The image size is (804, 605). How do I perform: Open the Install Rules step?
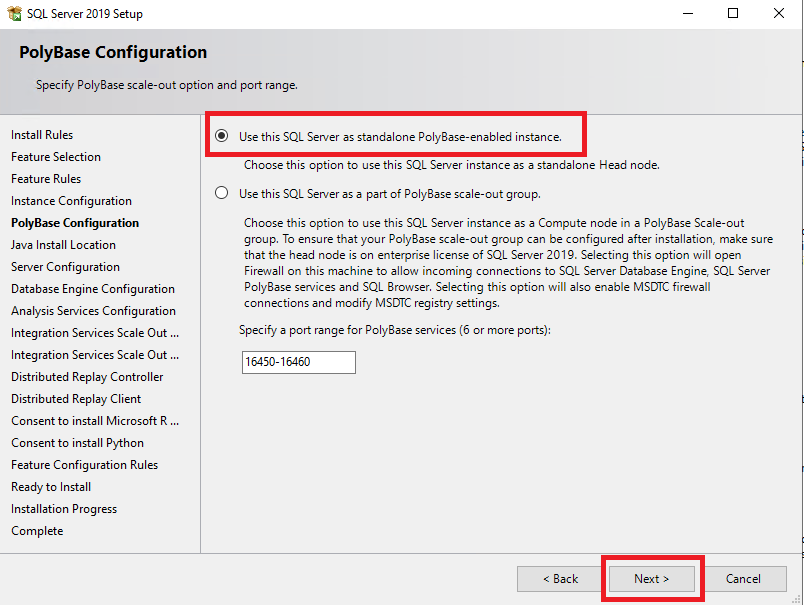tap(42, 135)
